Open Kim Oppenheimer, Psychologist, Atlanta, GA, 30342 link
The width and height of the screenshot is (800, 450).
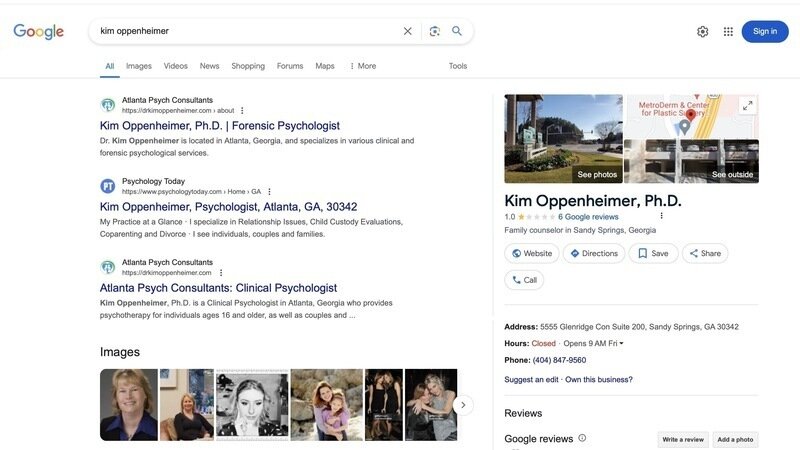click(x=229, y=207)
